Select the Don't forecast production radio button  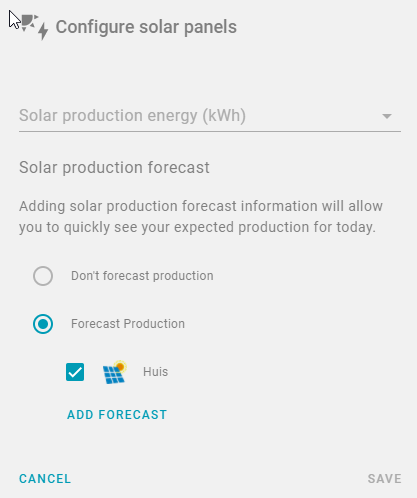pyautogui.click(x=43, y=276)
